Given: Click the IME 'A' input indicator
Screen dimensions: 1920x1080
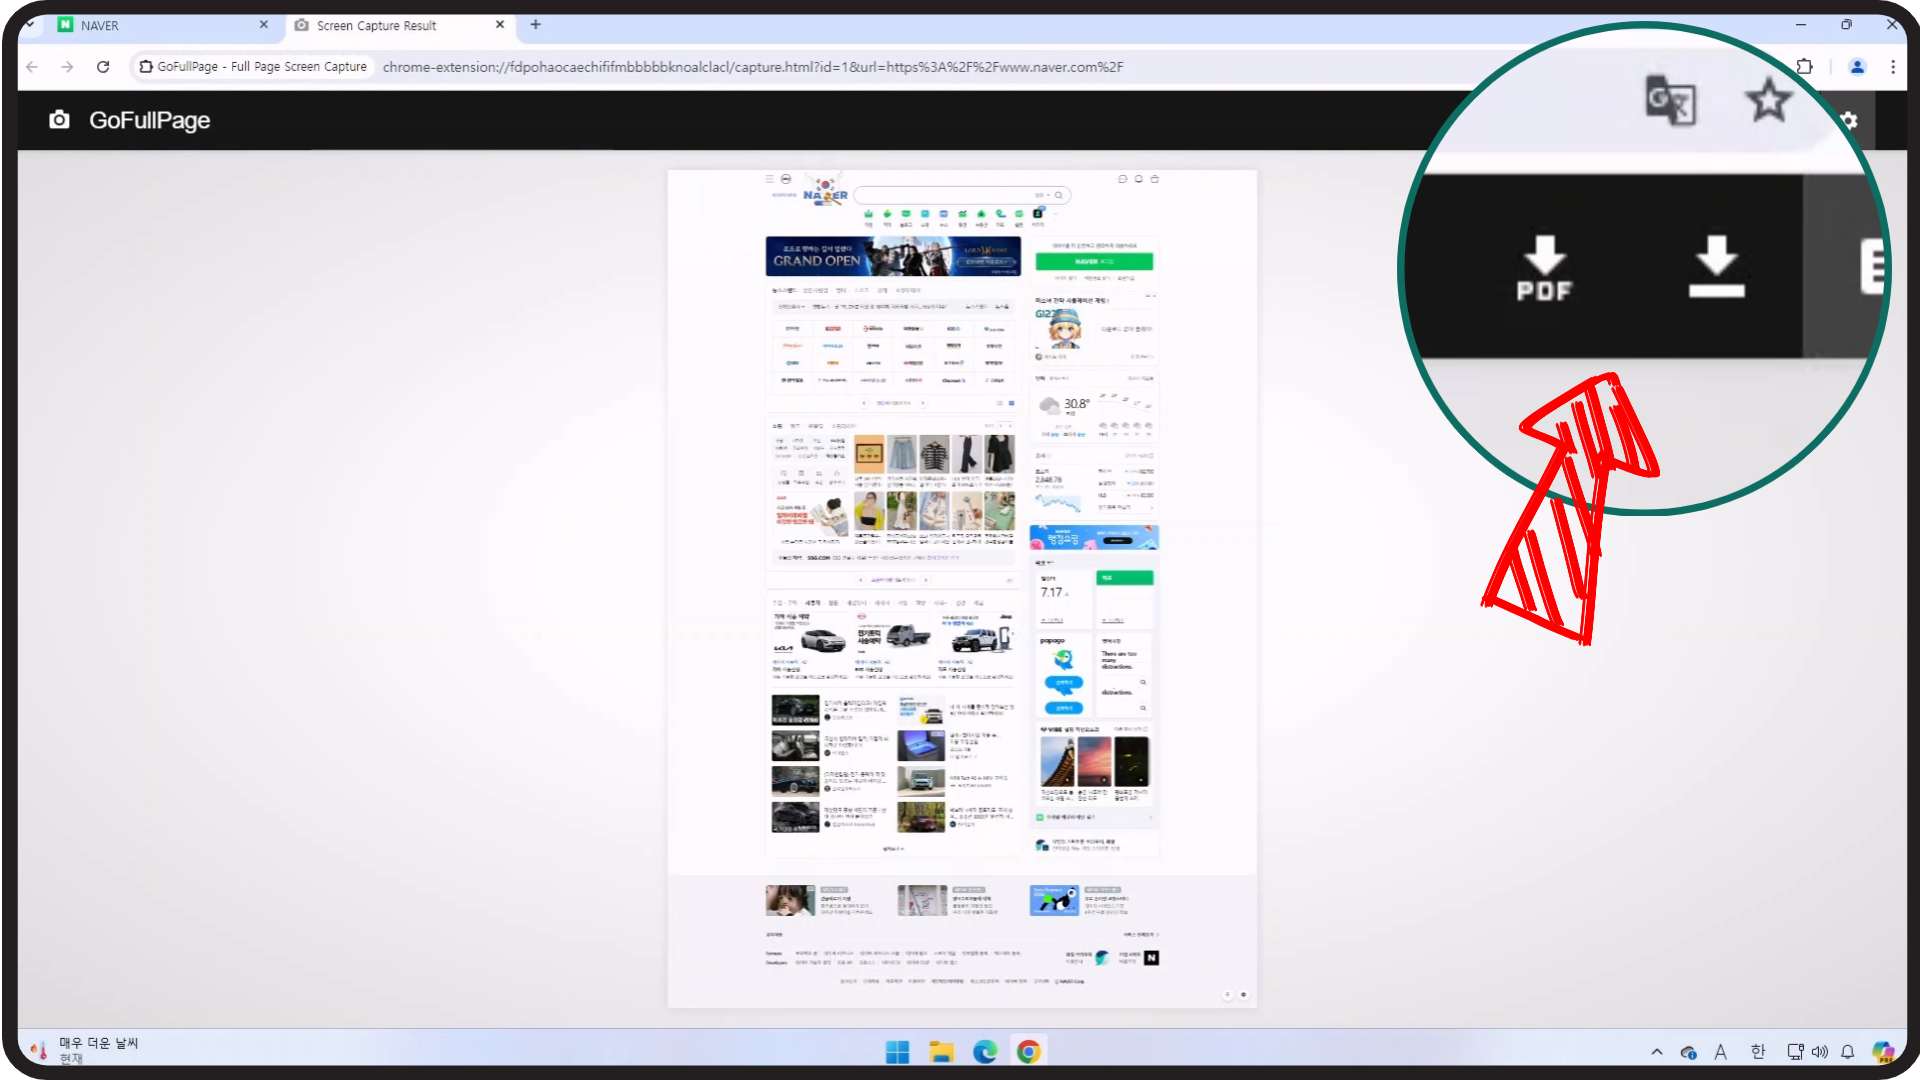Looking at the screenshot, I should point(1720,1051).
